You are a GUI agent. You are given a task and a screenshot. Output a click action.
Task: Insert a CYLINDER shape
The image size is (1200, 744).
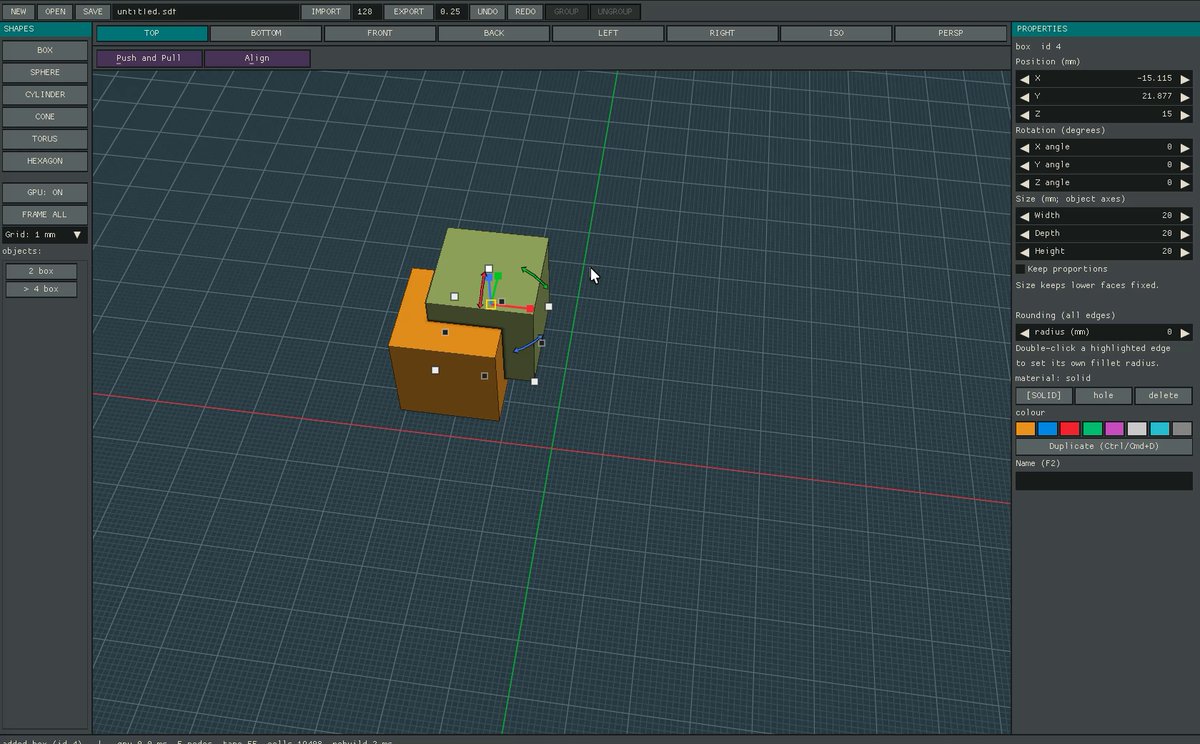click(45, 94)
